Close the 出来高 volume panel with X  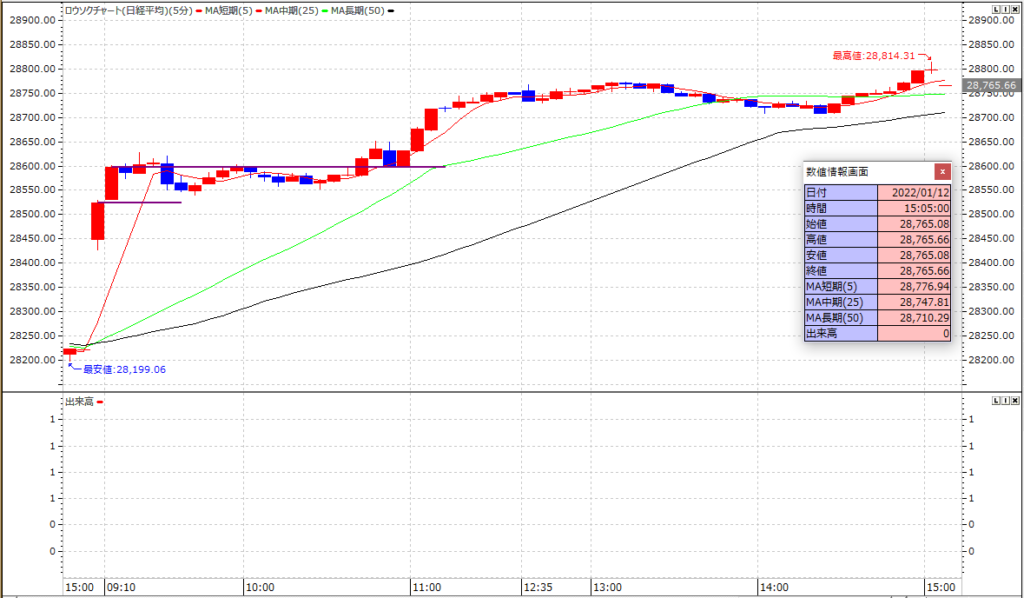1016,400
